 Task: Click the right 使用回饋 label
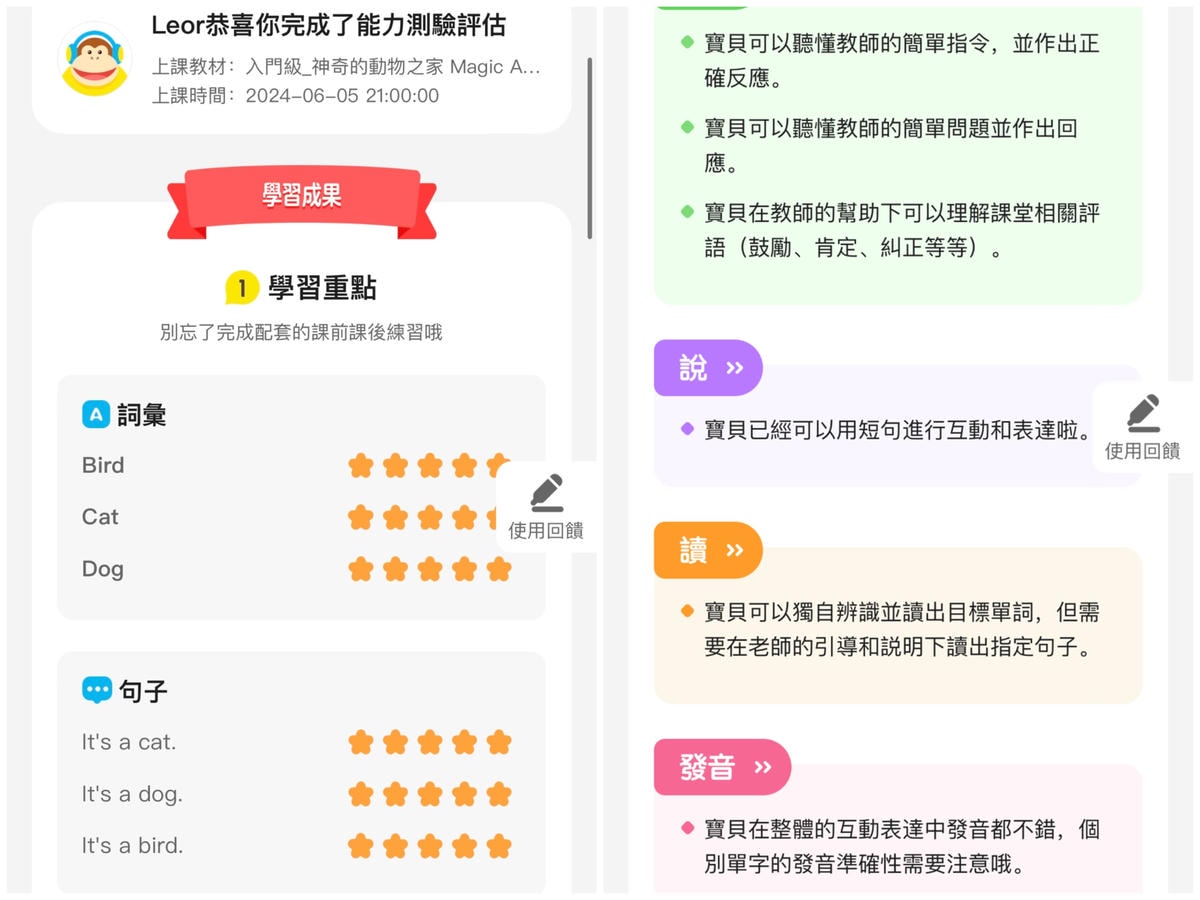click(1142, 451)
